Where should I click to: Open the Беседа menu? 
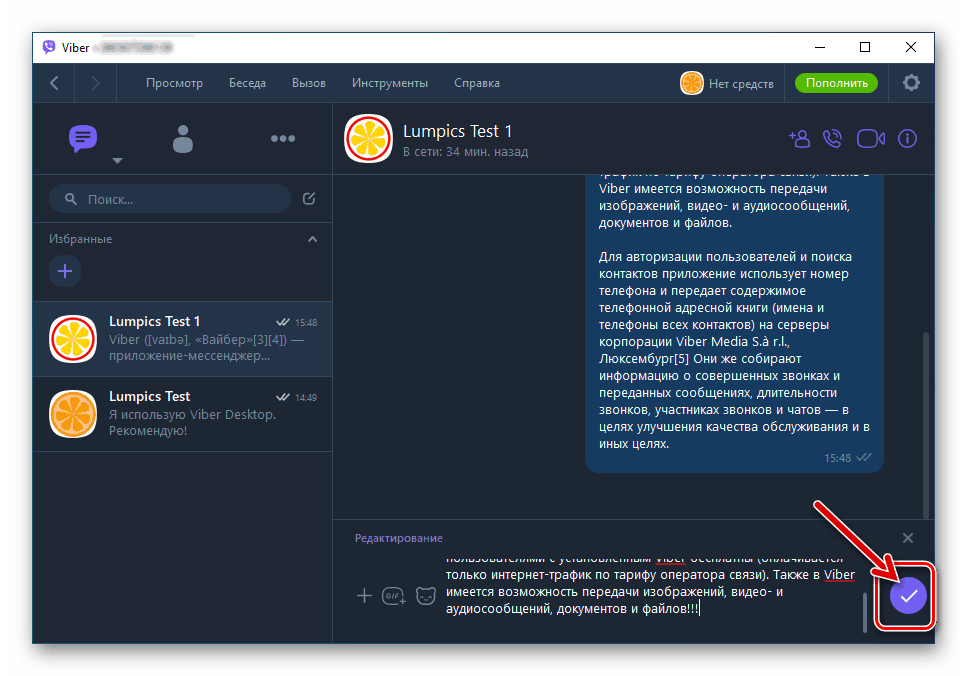point(247,83)
